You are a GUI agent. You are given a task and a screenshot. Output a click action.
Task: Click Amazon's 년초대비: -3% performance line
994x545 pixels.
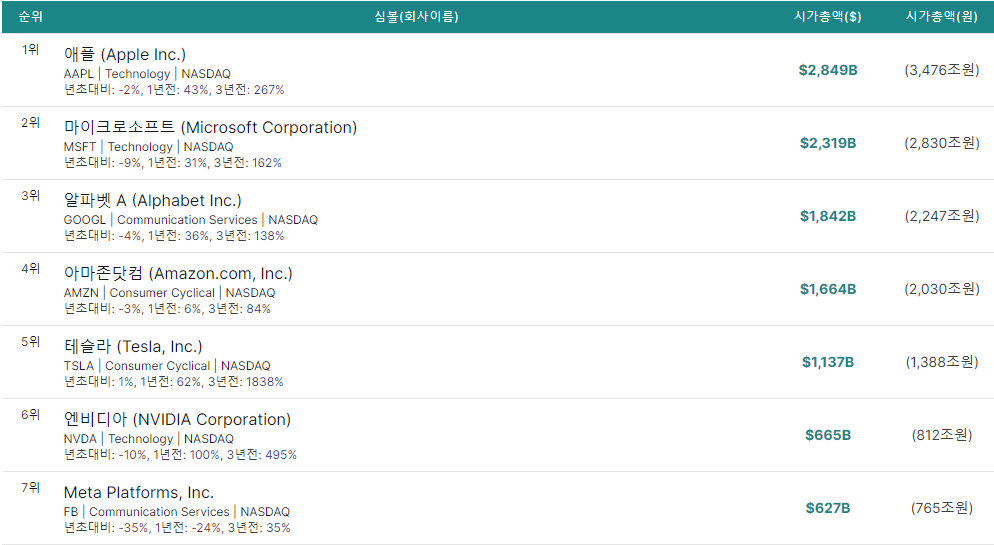tap(167, 308)
